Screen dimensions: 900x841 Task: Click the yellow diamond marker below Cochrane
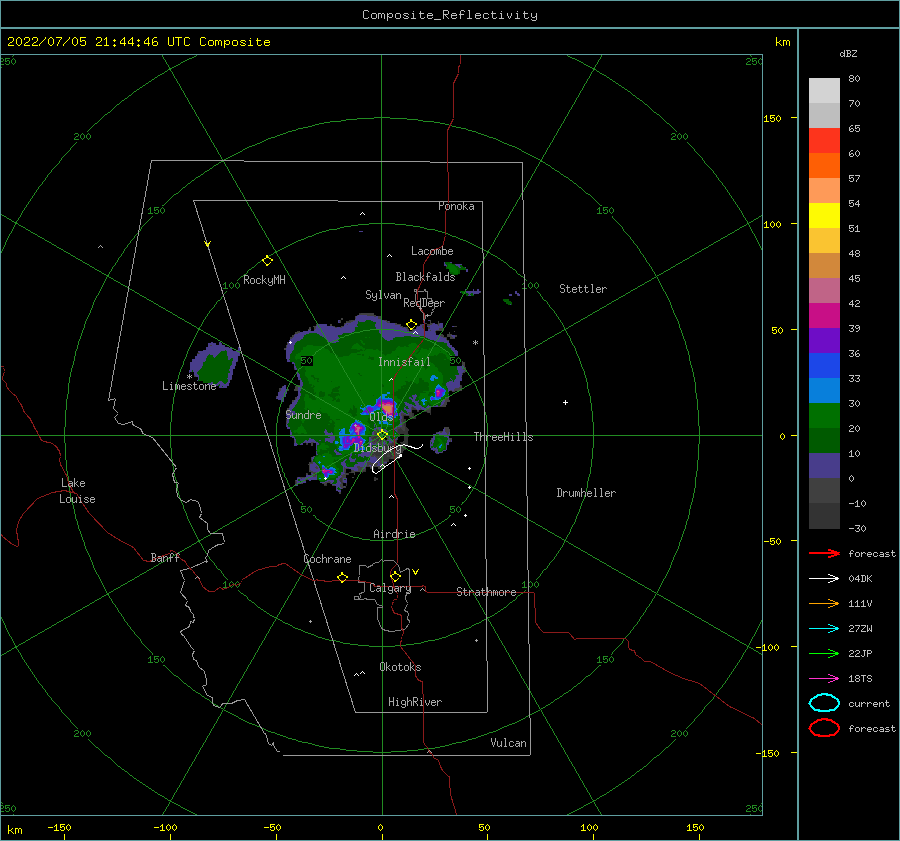click(x=342, y=577)
